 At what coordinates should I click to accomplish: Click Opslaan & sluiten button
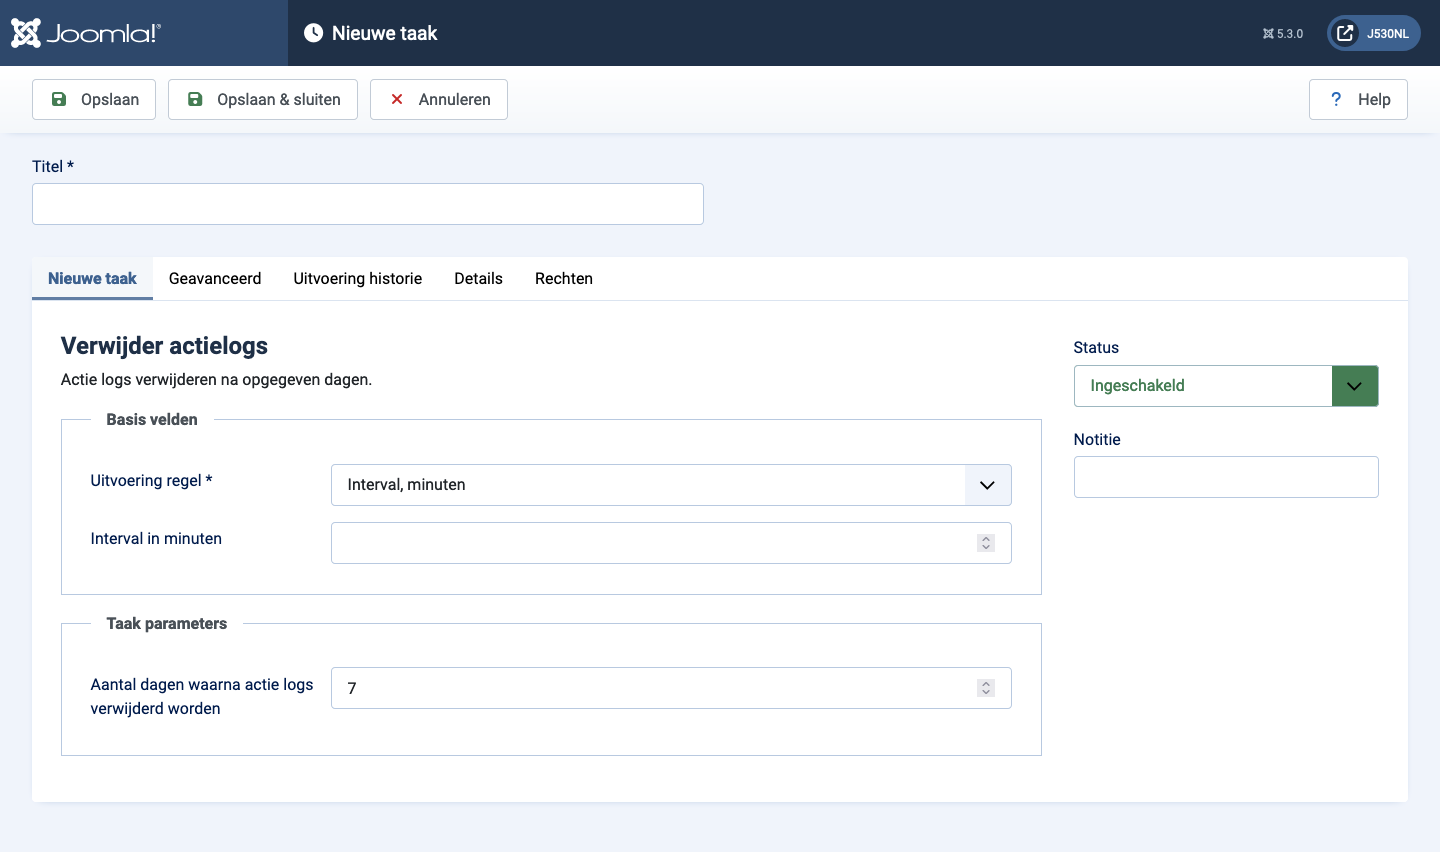263,99
